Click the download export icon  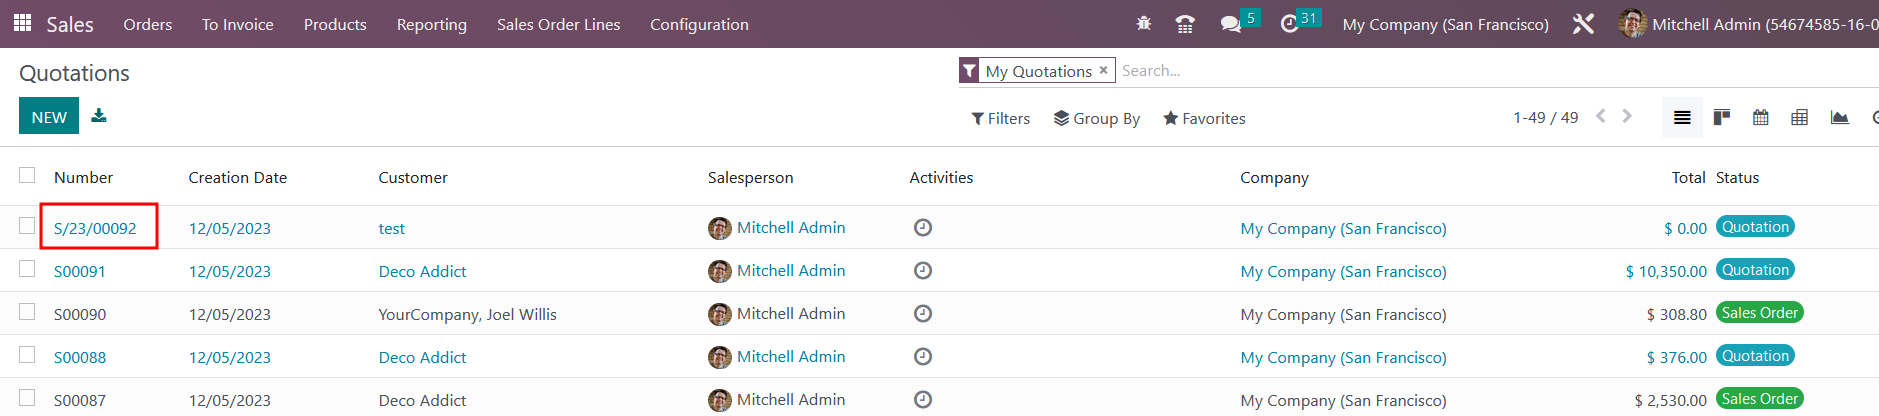(x=99, y=116)
